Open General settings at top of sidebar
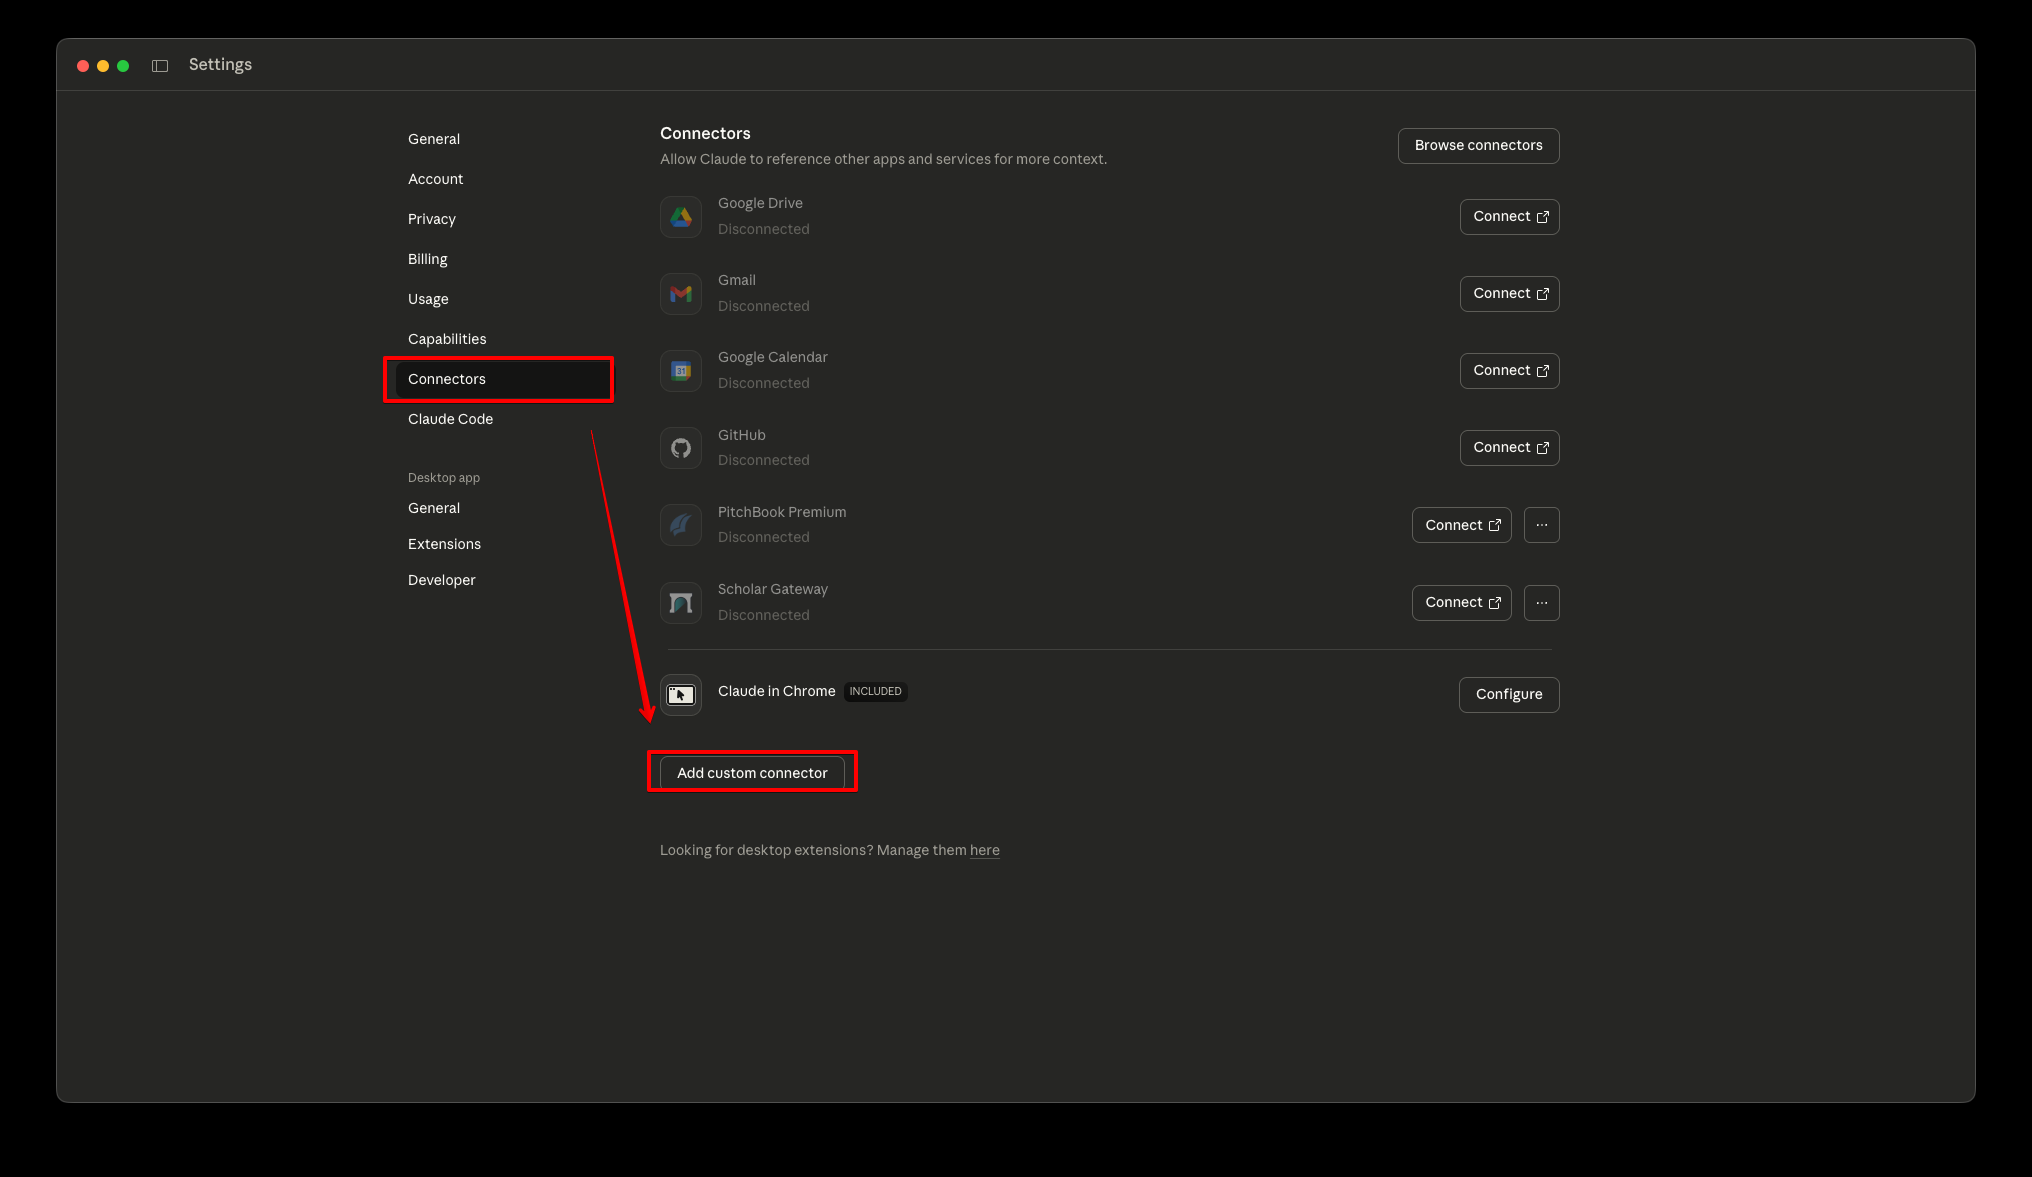2032x1177 pixels. click(x=434, y=139)
